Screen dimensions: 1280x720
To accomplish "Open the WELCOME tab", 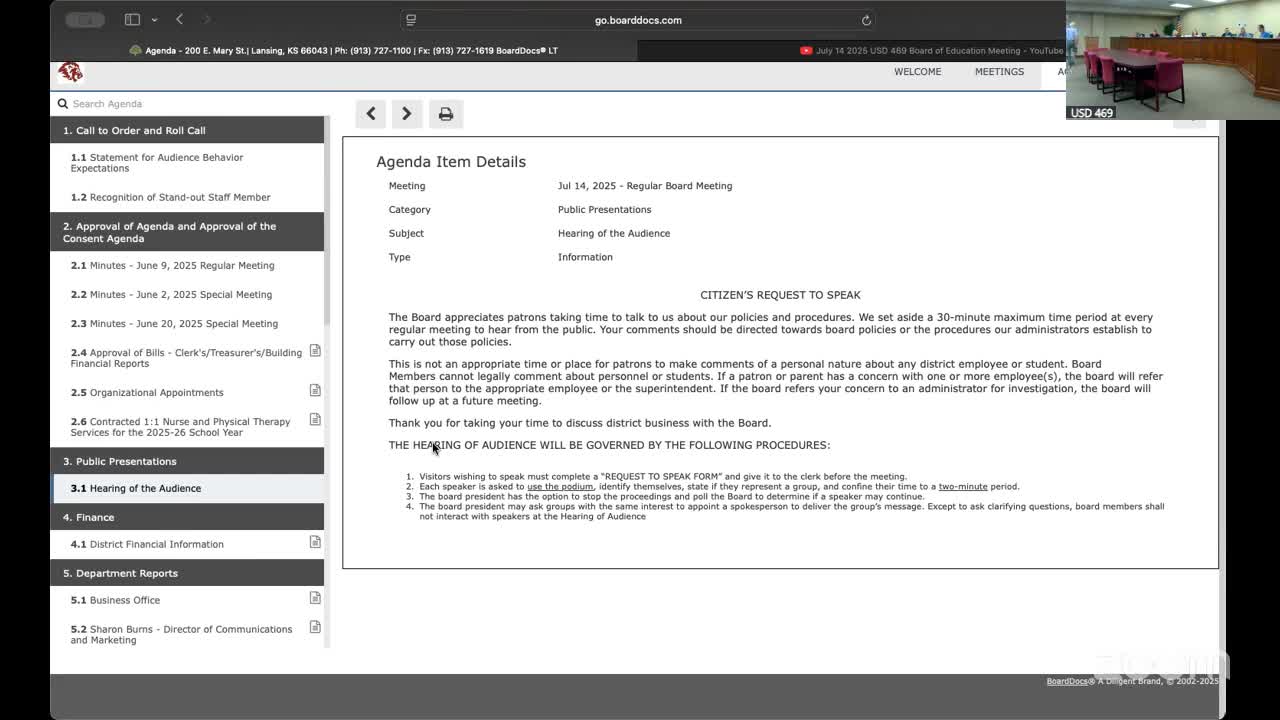I will pyautogui.click(x=918, y=72).
